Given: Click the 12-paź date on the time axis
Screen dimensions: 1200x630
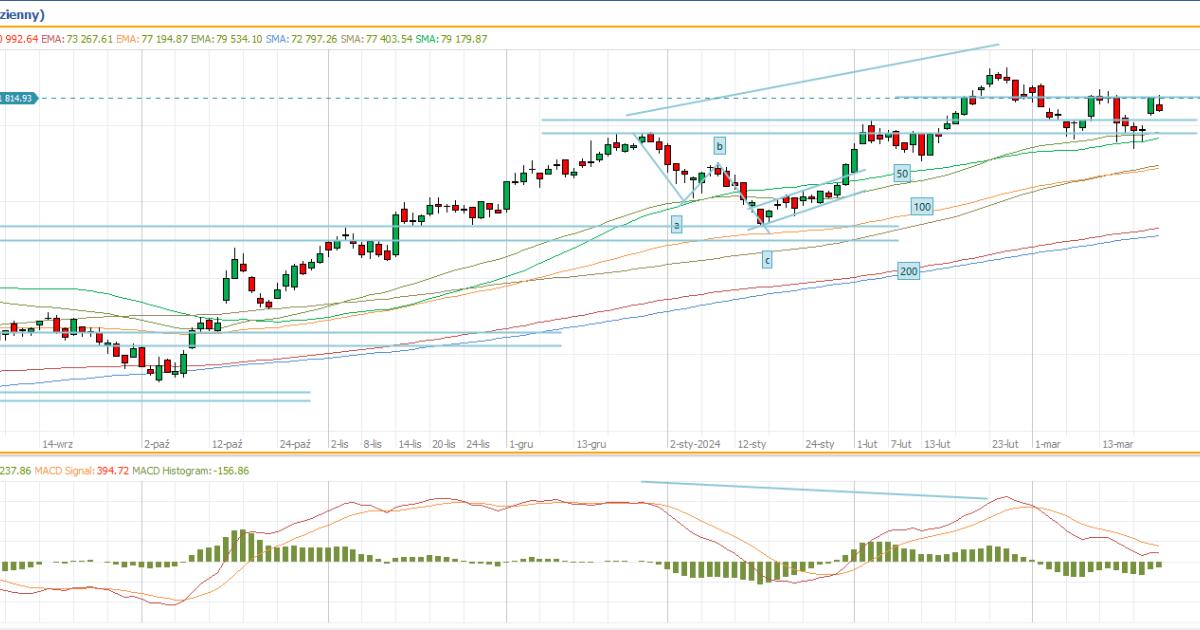Looking at the screenshot, I should click(x=228, y=444).
